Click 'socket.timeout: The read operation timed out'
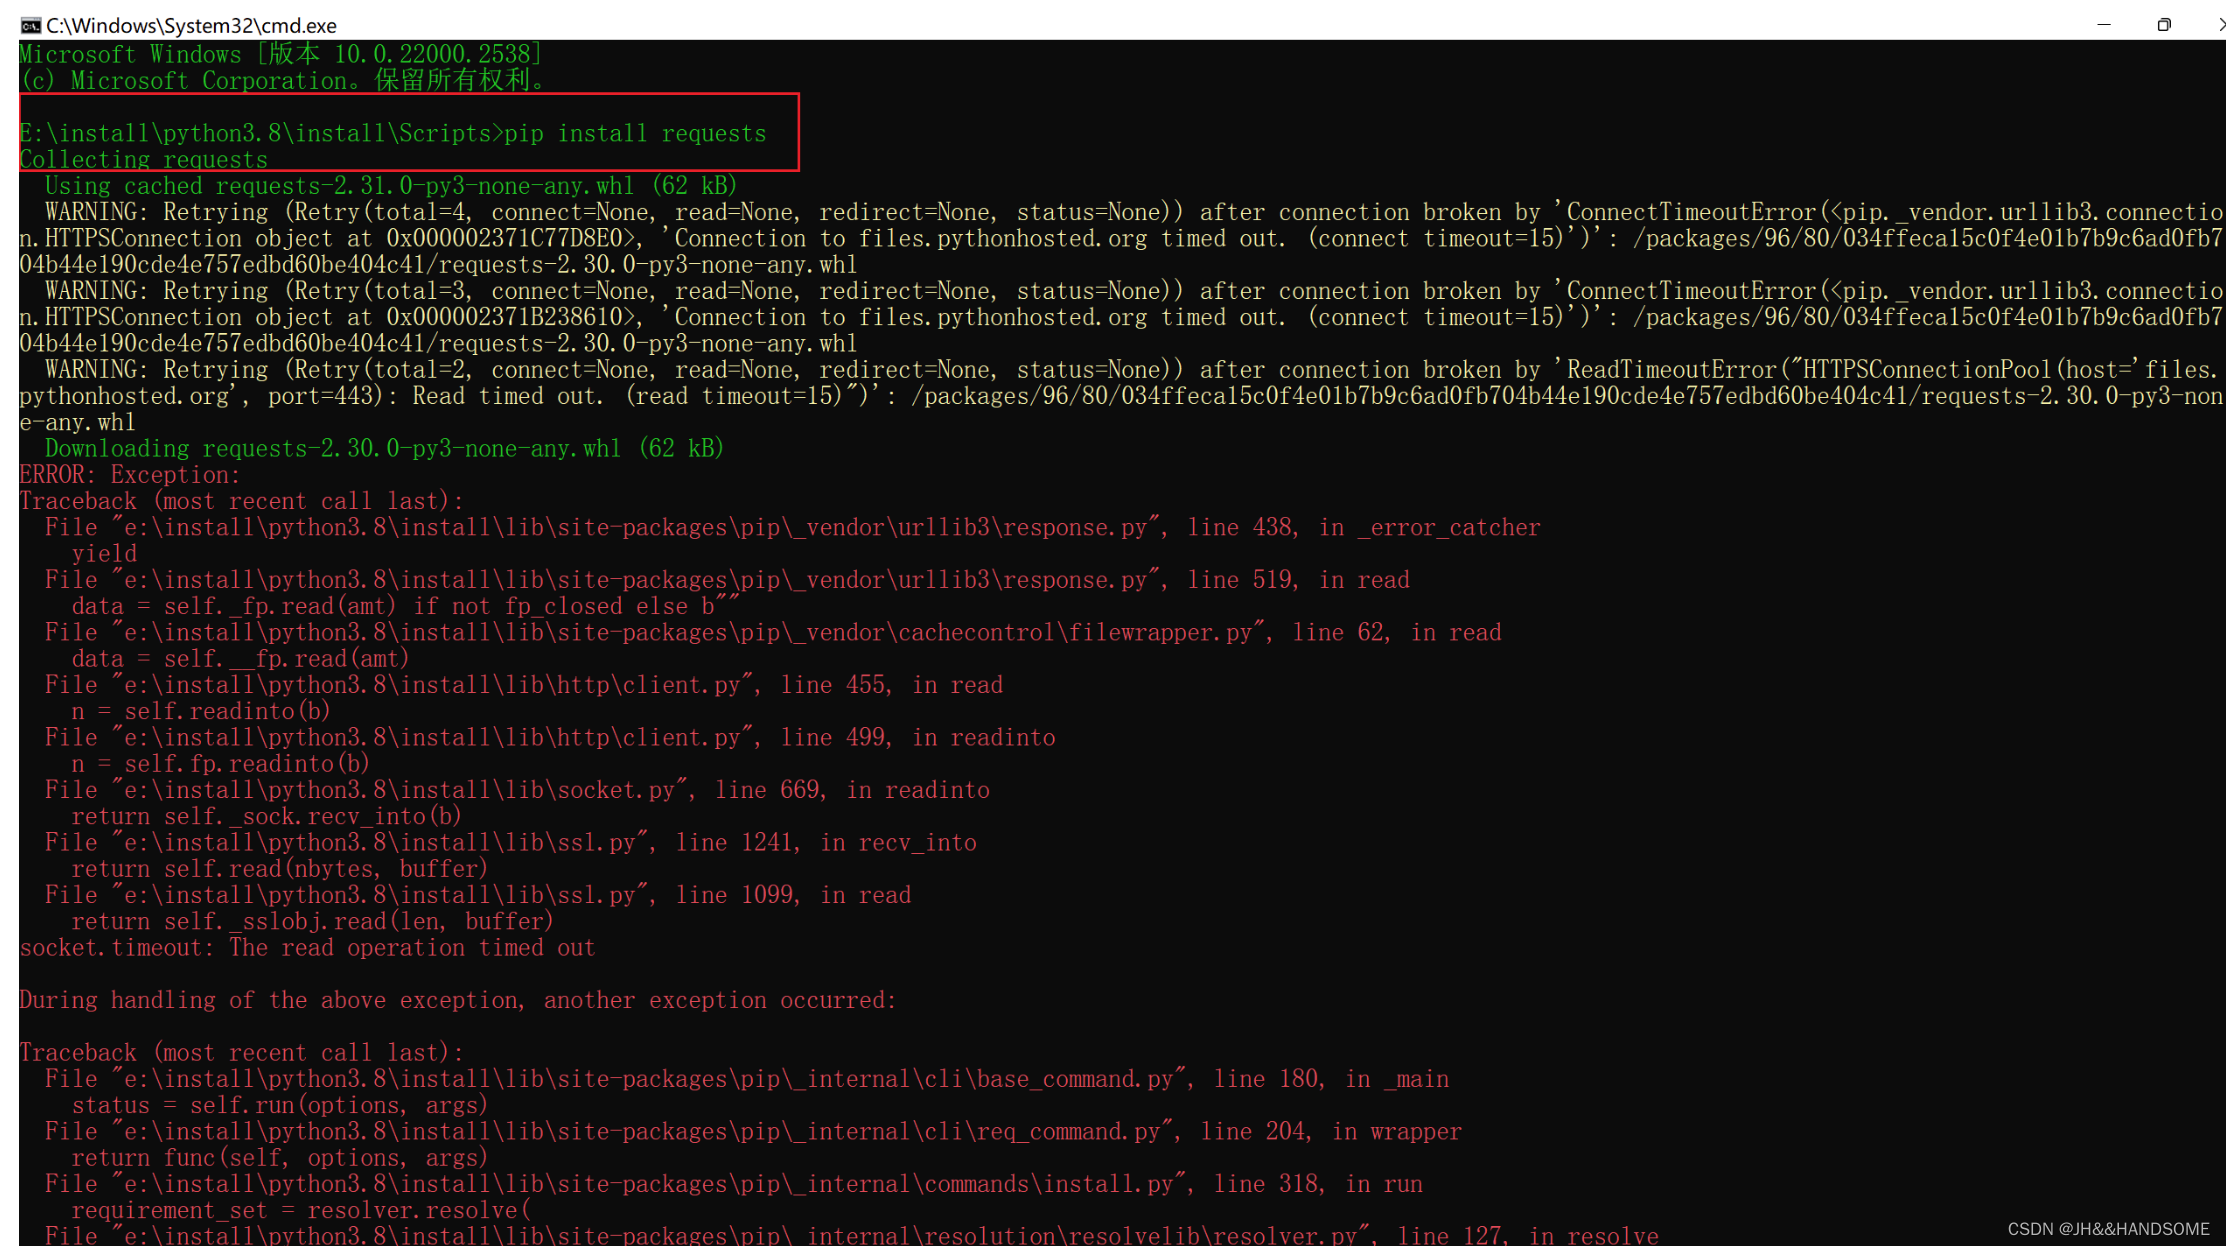Screen dimensions: 2226x1246 coord(307,947)
